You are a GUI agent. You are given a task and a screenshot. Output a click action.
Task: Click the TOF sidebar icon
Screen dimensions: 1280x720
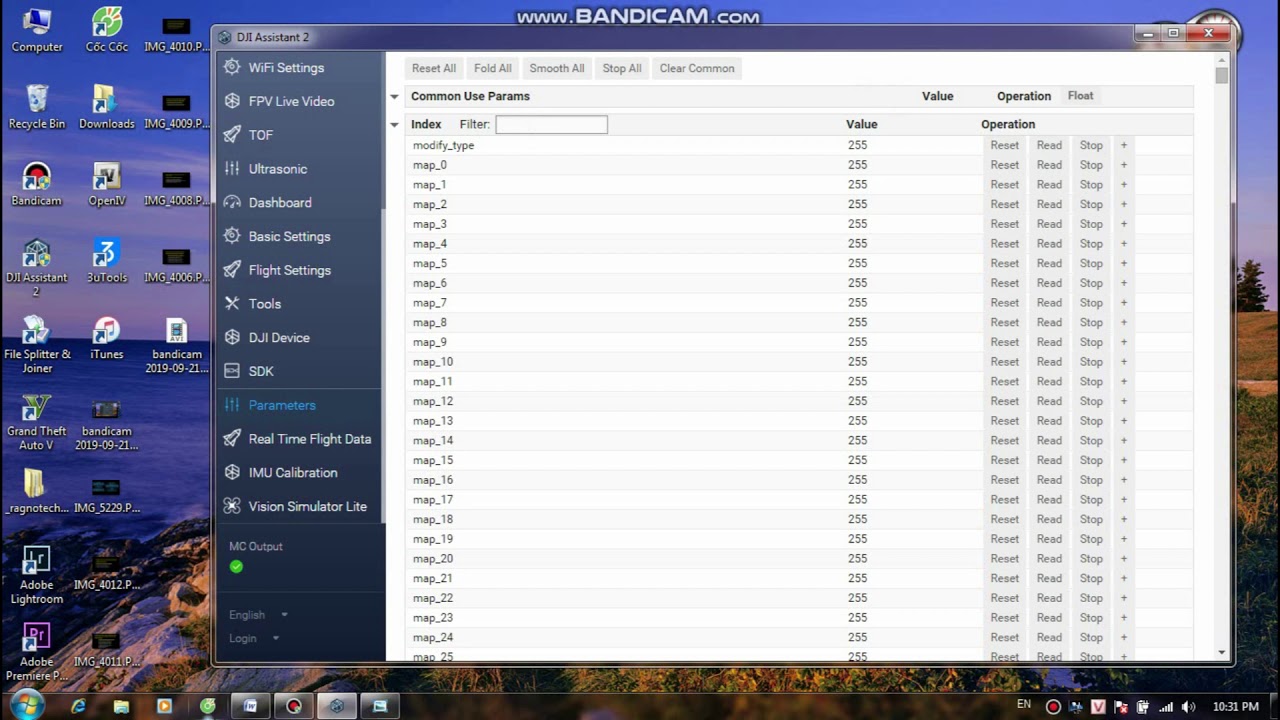(232, 135)
